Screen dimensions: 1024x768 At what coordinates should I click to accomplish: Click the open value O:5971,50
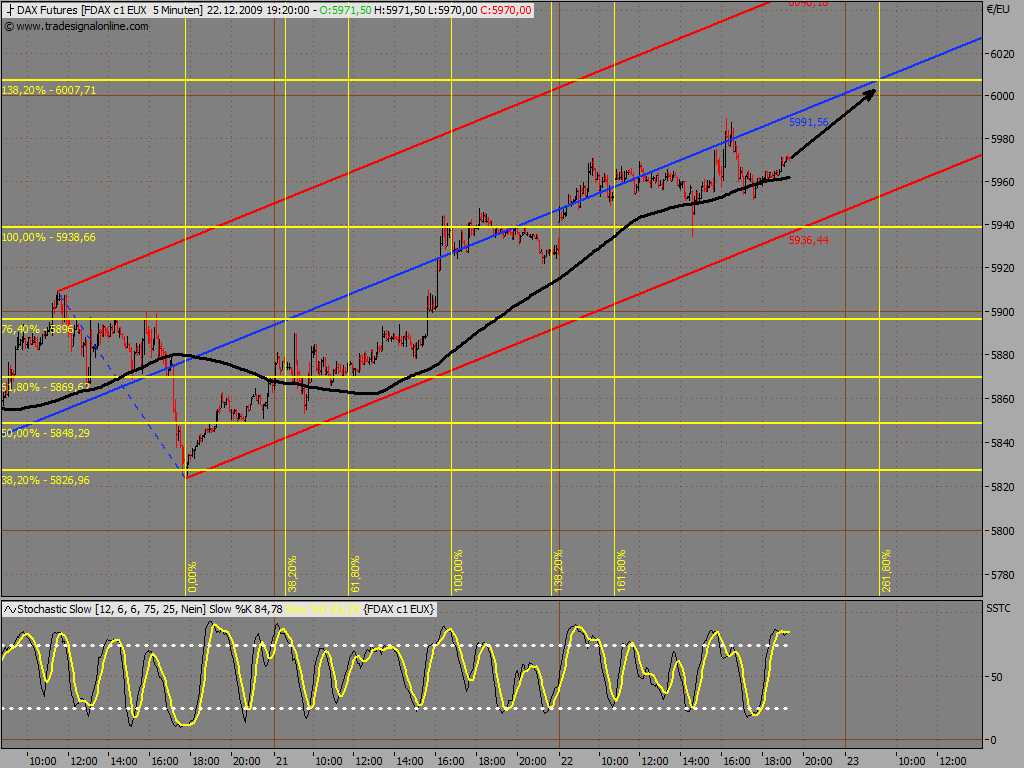345,10
